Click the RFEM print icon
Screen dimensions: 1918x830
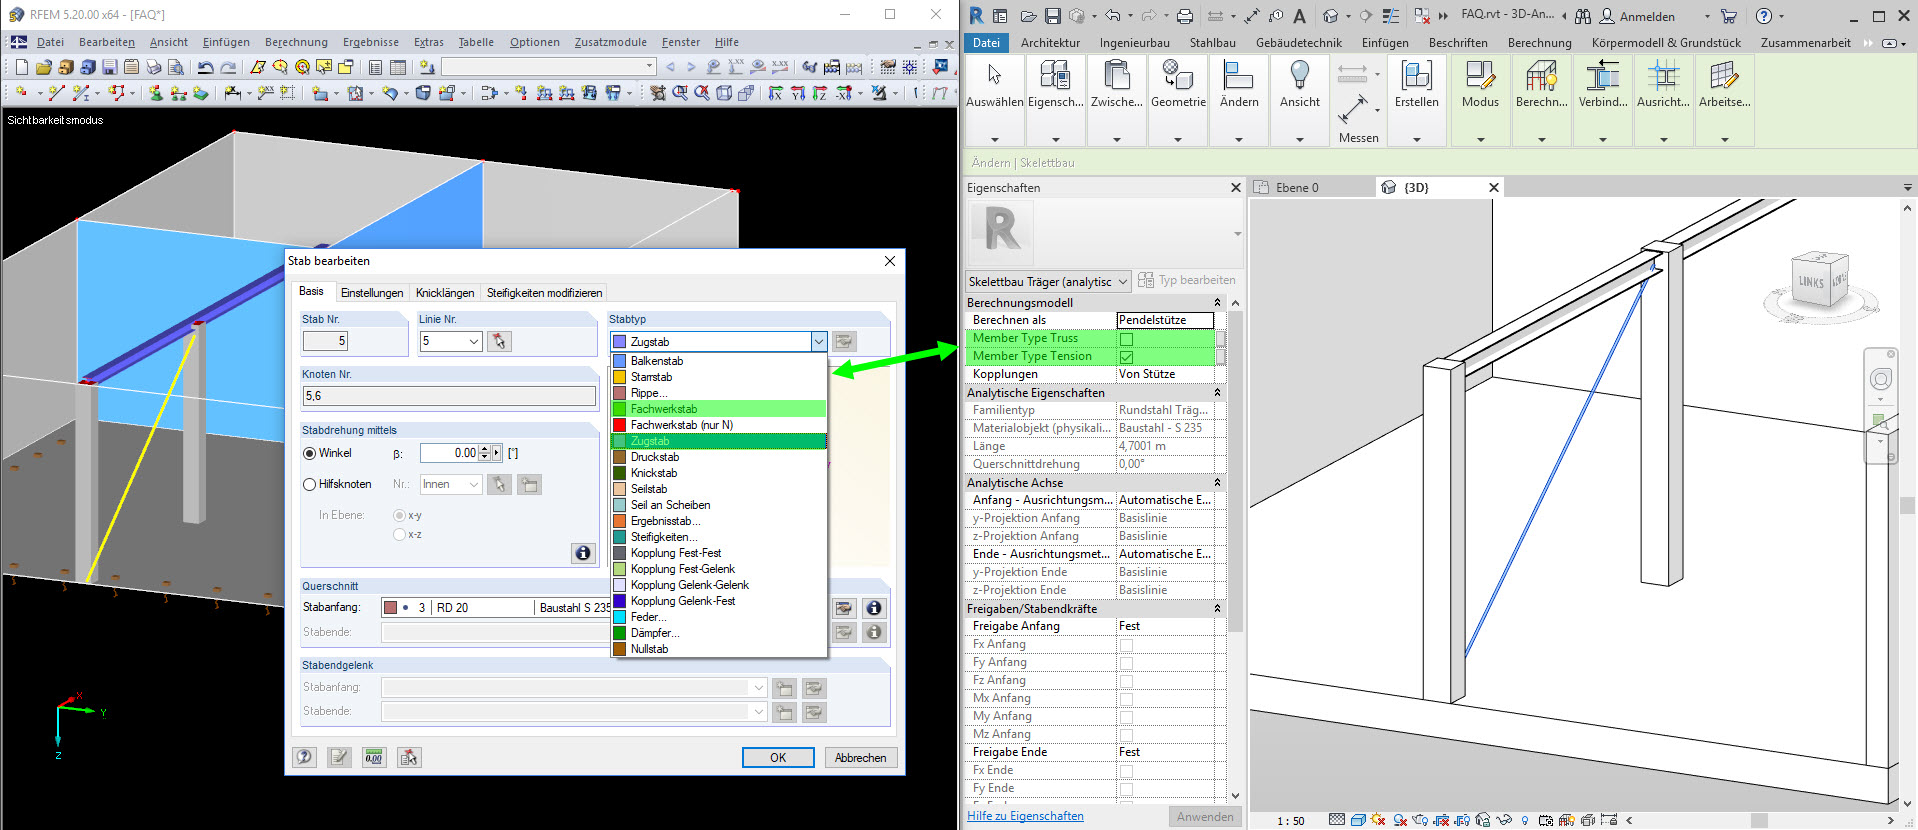click(154, 67)
